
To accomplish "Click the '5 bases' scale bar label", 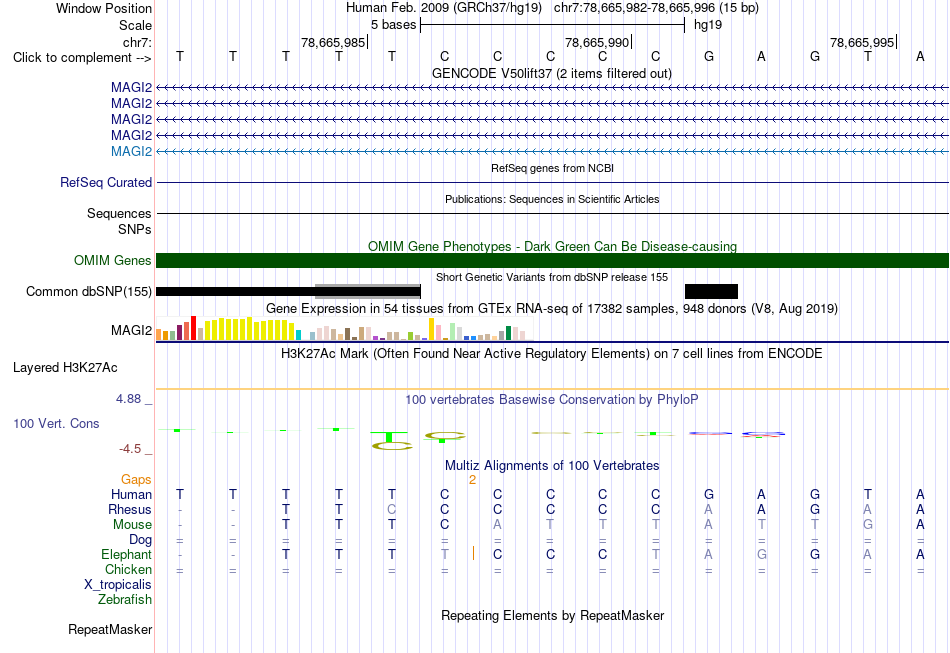I will pyautogui.click(x=393, y=25).
